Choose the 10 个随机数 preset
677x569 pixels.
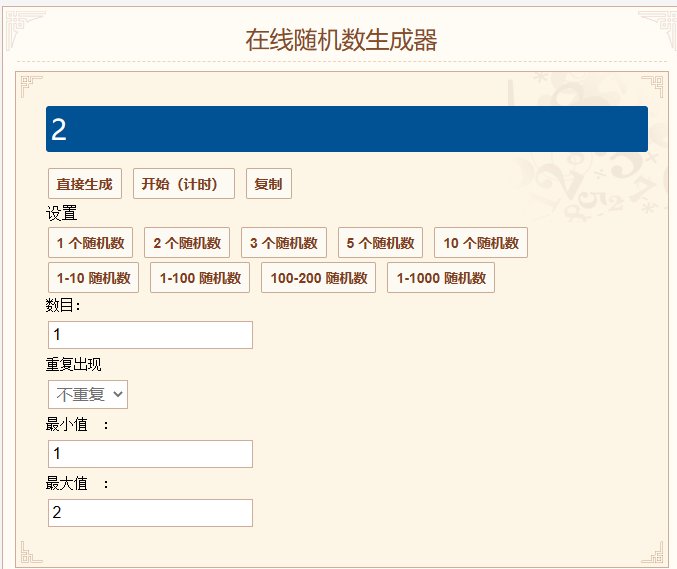tap(481, 243)
